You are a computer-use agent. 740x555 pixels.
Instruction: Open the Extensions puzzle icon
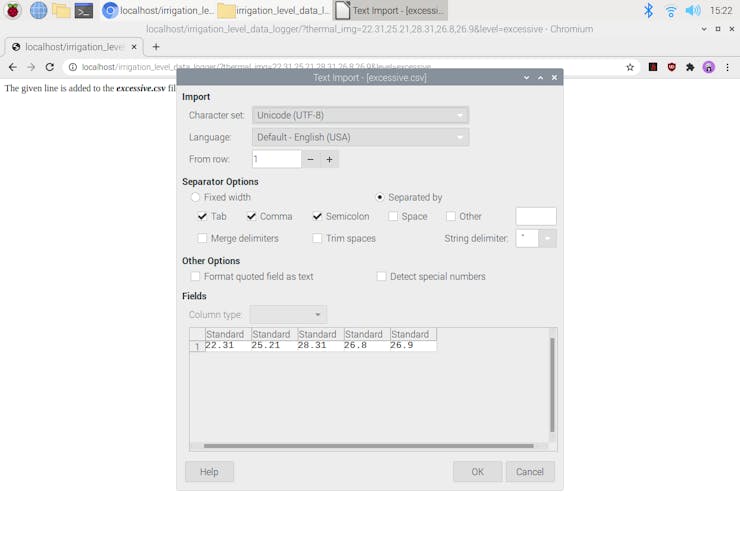[x=690, y=67]
